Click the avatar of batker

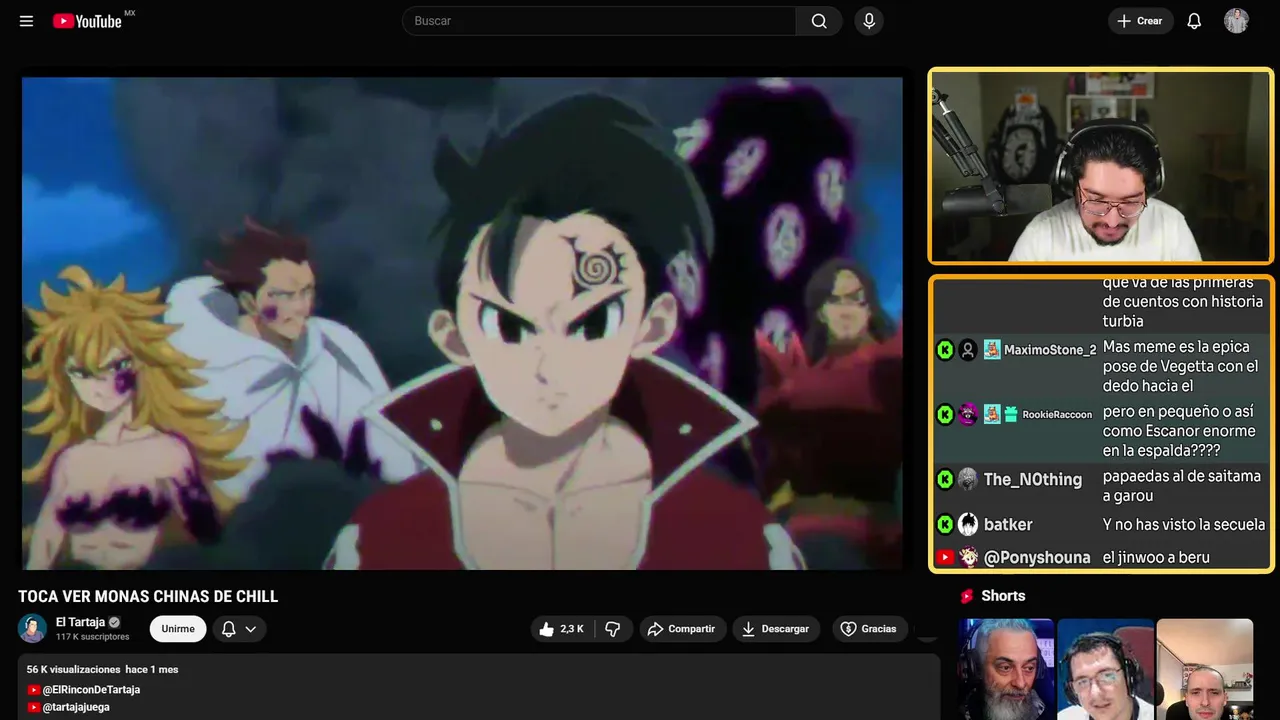tap(968, 524)
